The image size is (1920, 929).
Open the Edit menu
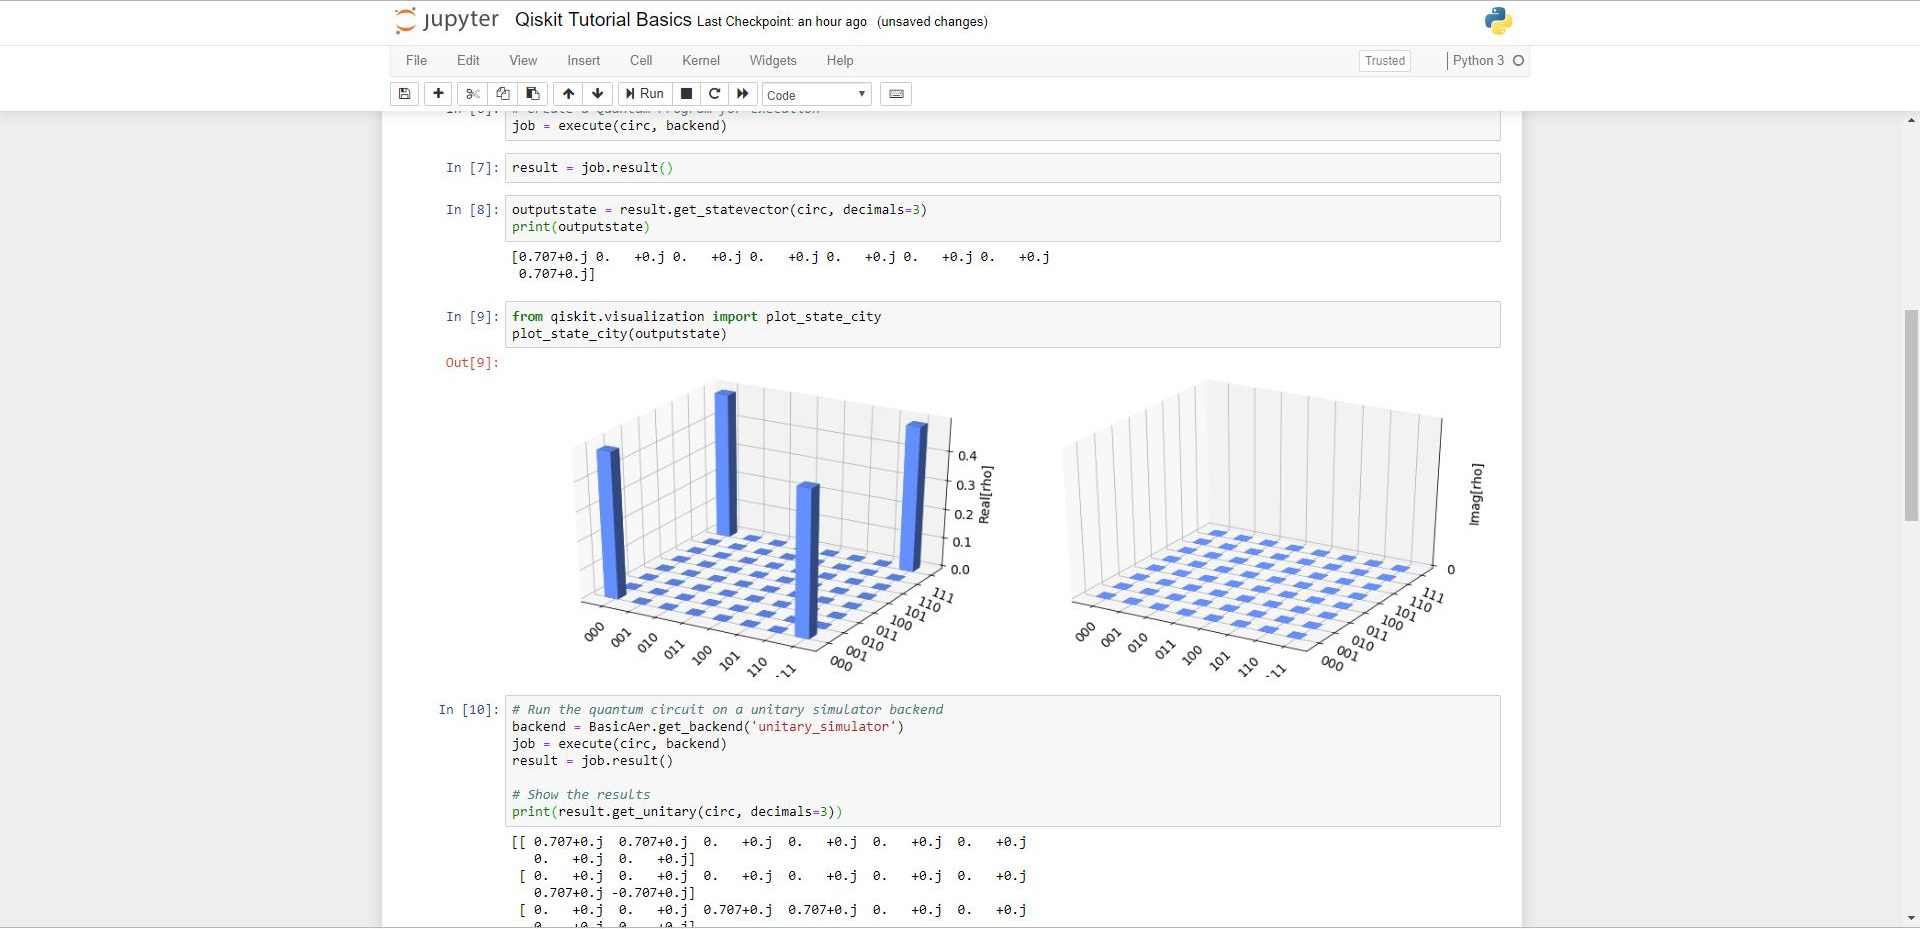tap(468, 61)
